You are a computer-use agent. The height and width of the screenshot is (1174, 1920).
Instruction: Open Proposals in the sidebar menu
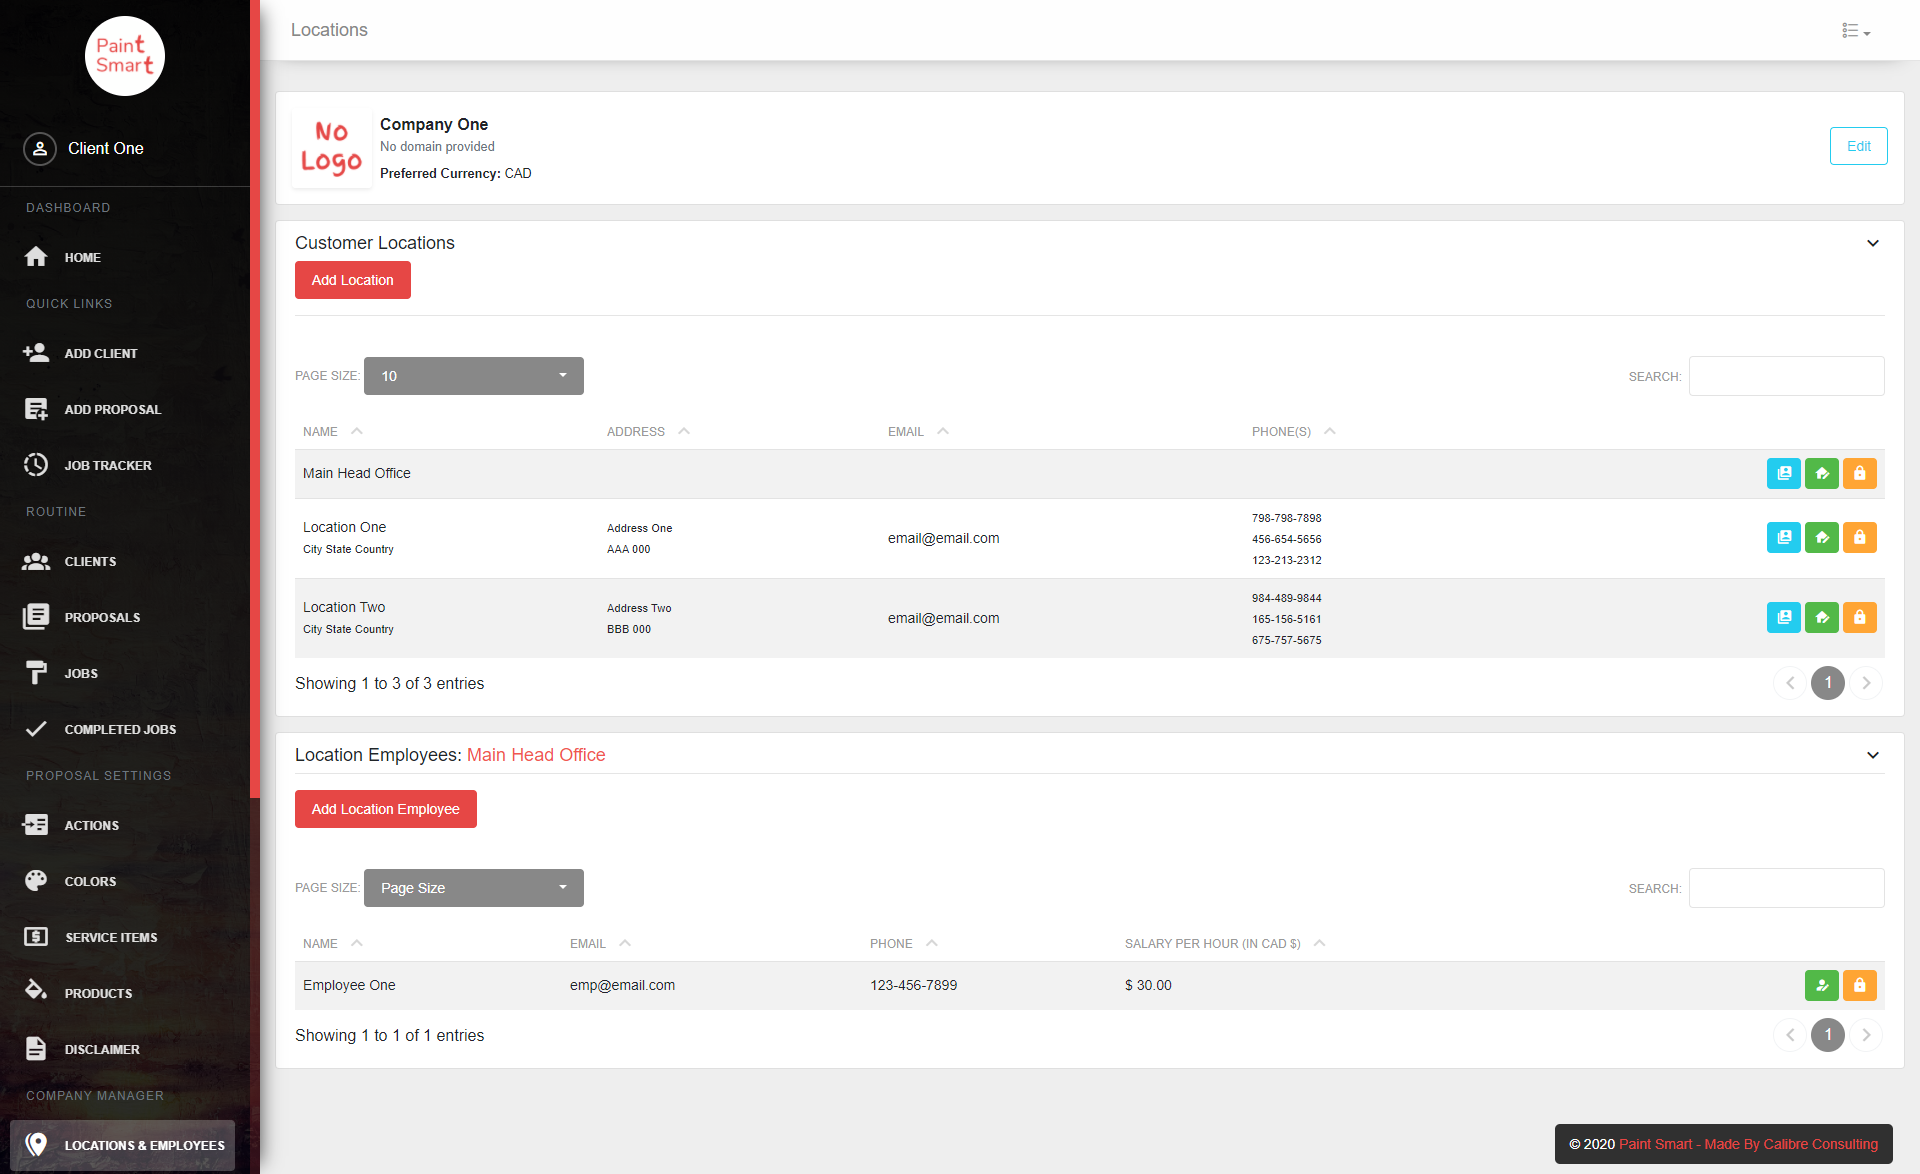(102, 617)
